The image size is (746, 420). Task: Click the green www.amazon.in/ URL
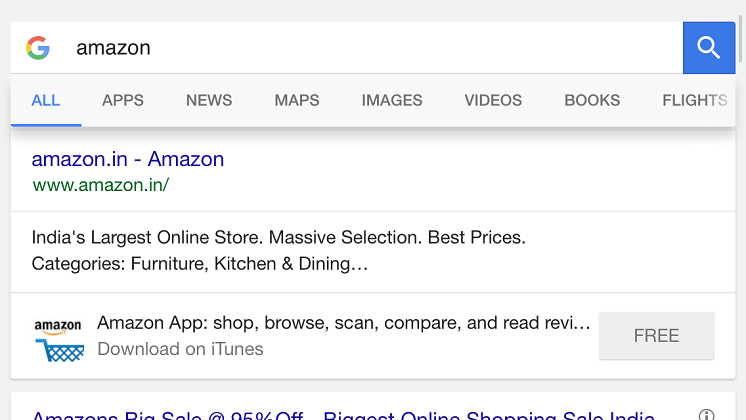[x=101, y=185]
